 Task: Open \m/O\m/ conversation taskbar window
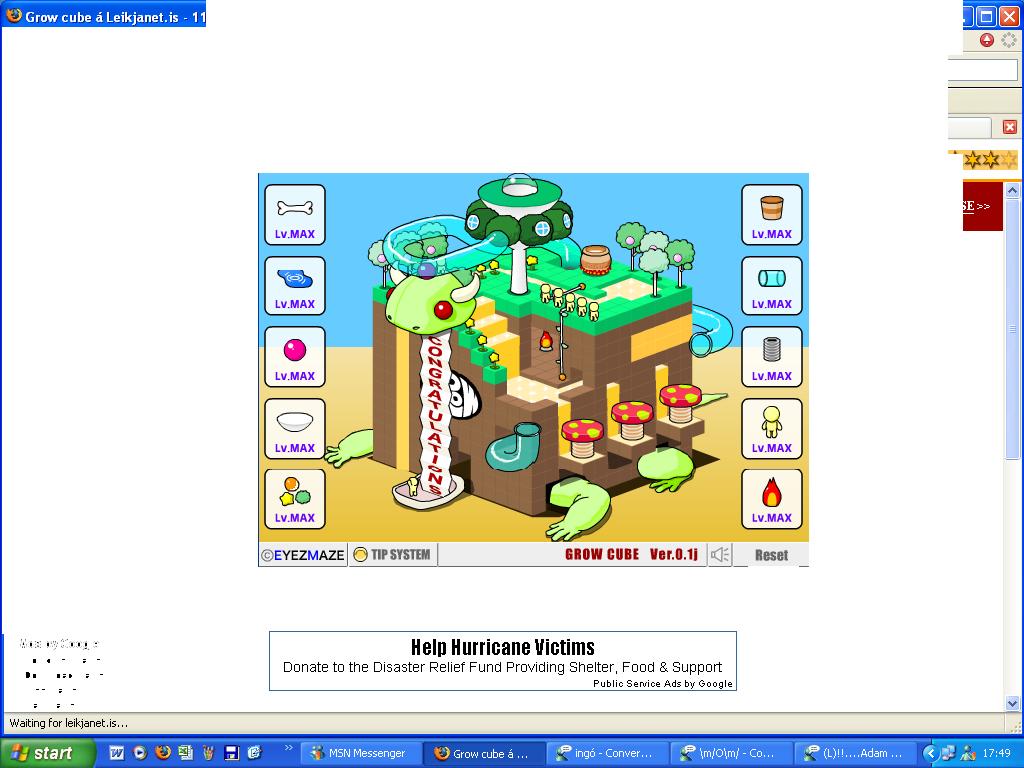[731, 753]
